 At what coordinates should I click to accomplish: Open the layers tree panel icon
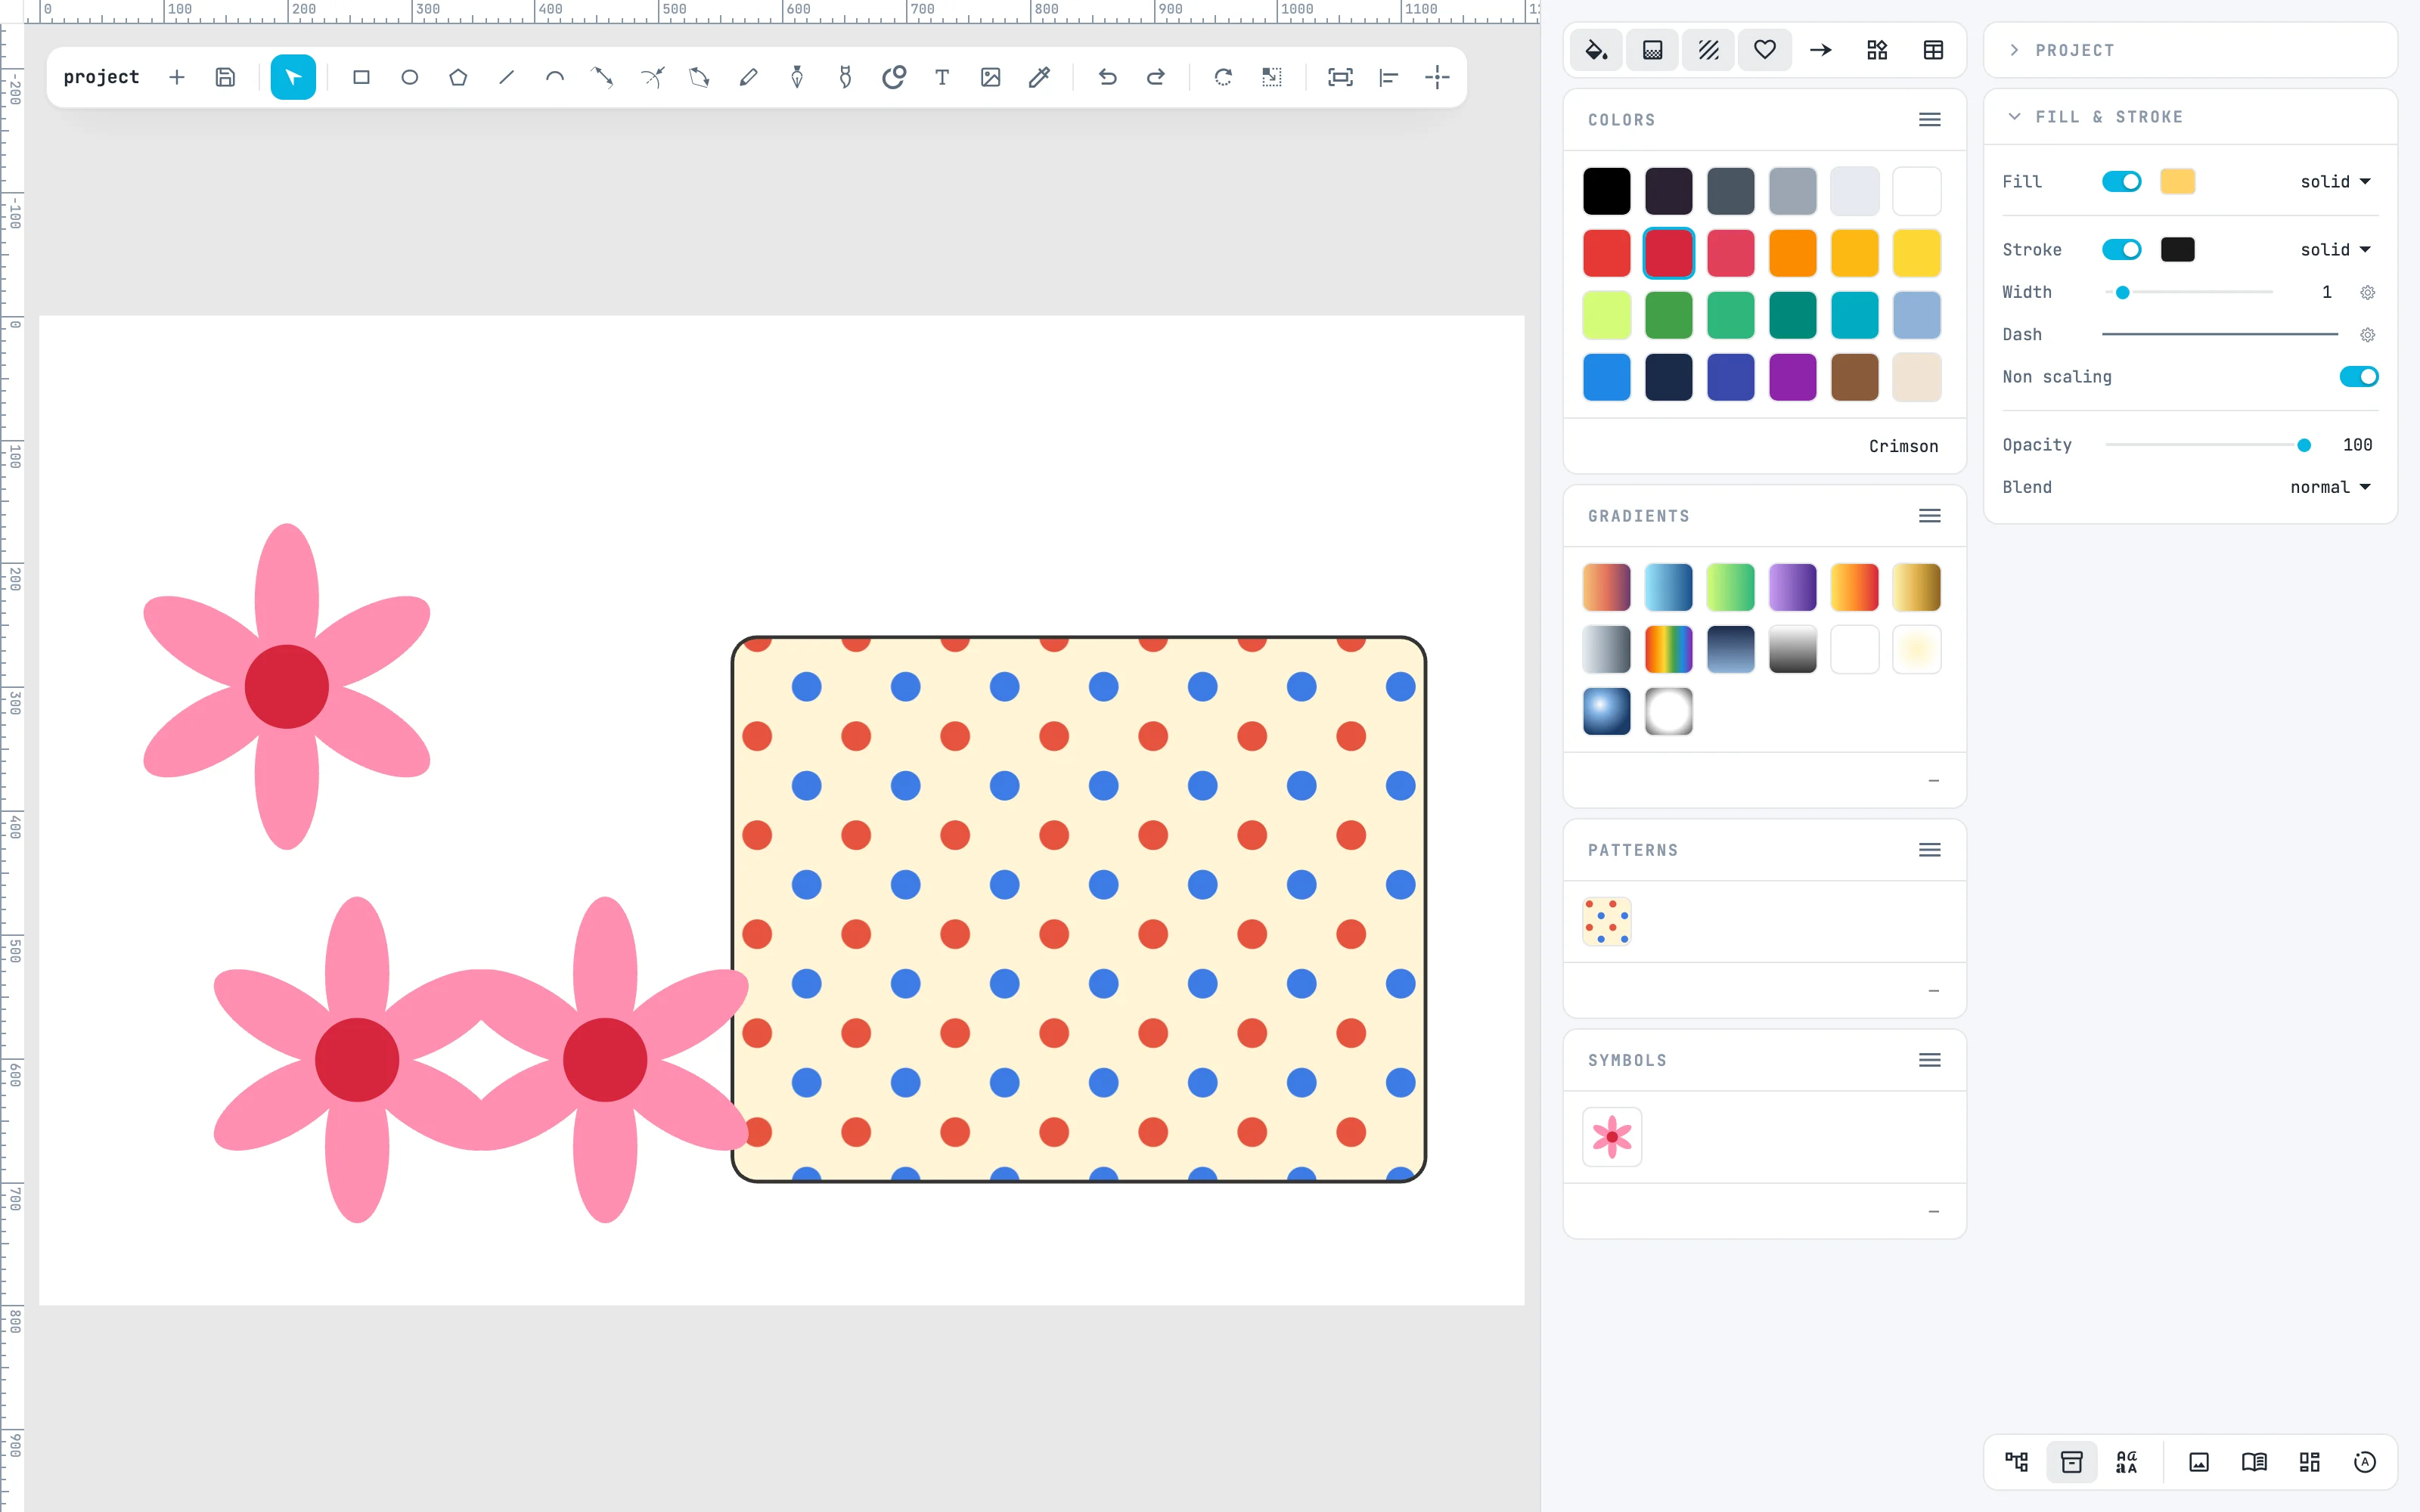[x=2016, y=1462]
